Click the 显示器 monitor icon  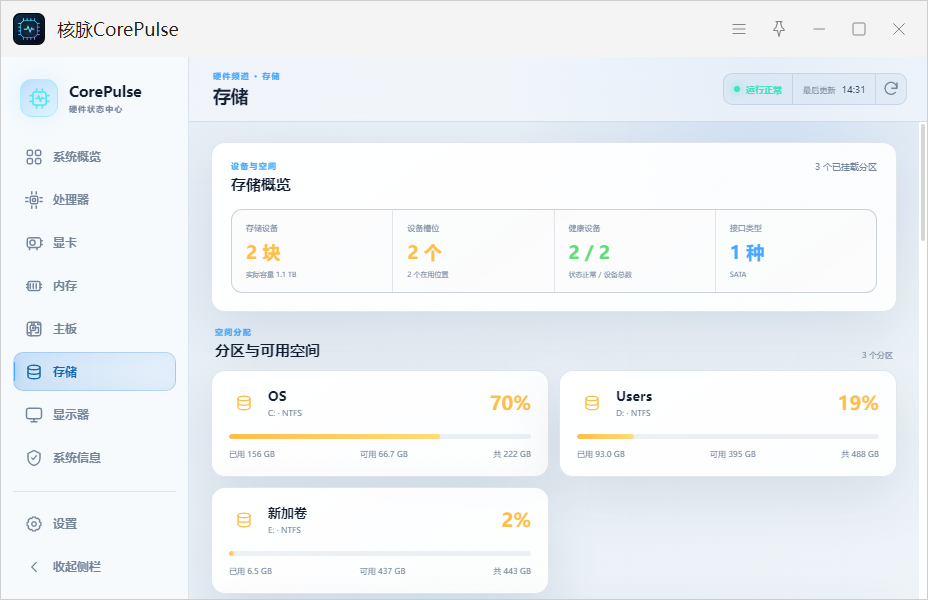click(x=34, y=415)
